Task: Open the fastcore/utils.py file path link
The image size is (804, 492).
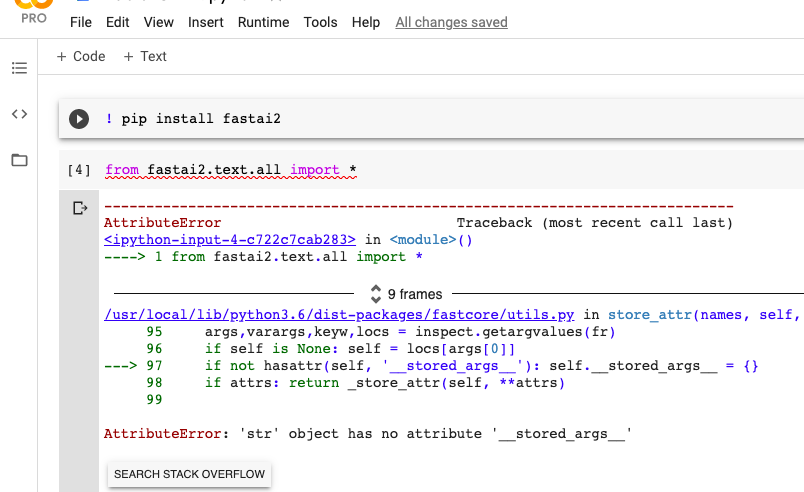Action: [339, 315]
